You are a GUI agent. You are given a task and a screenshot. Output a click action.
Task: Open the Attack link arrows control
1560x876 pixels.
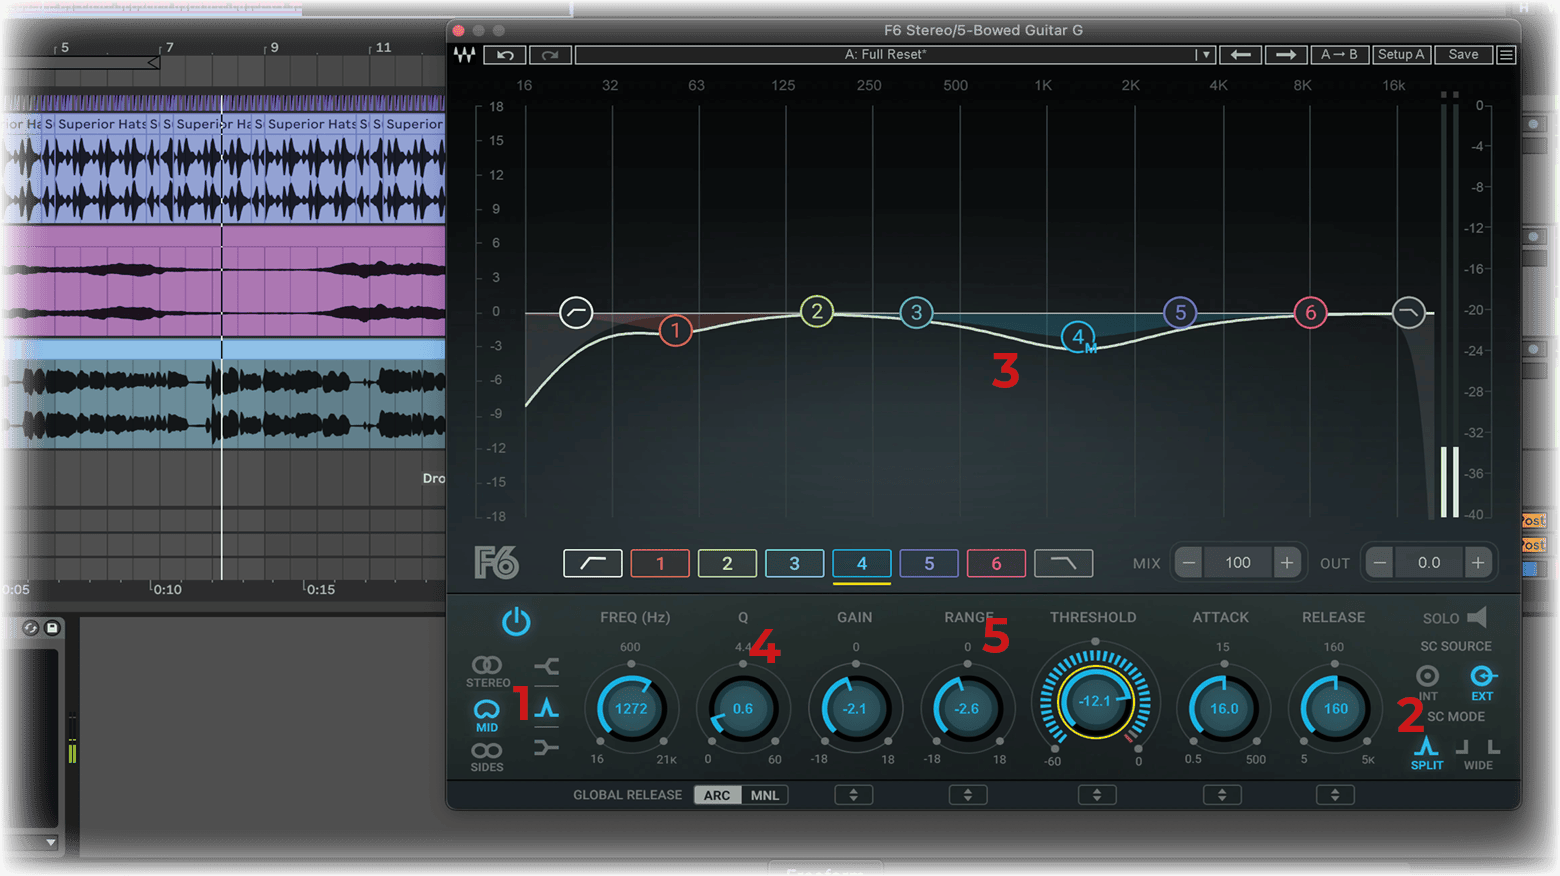click(1222, 795)
